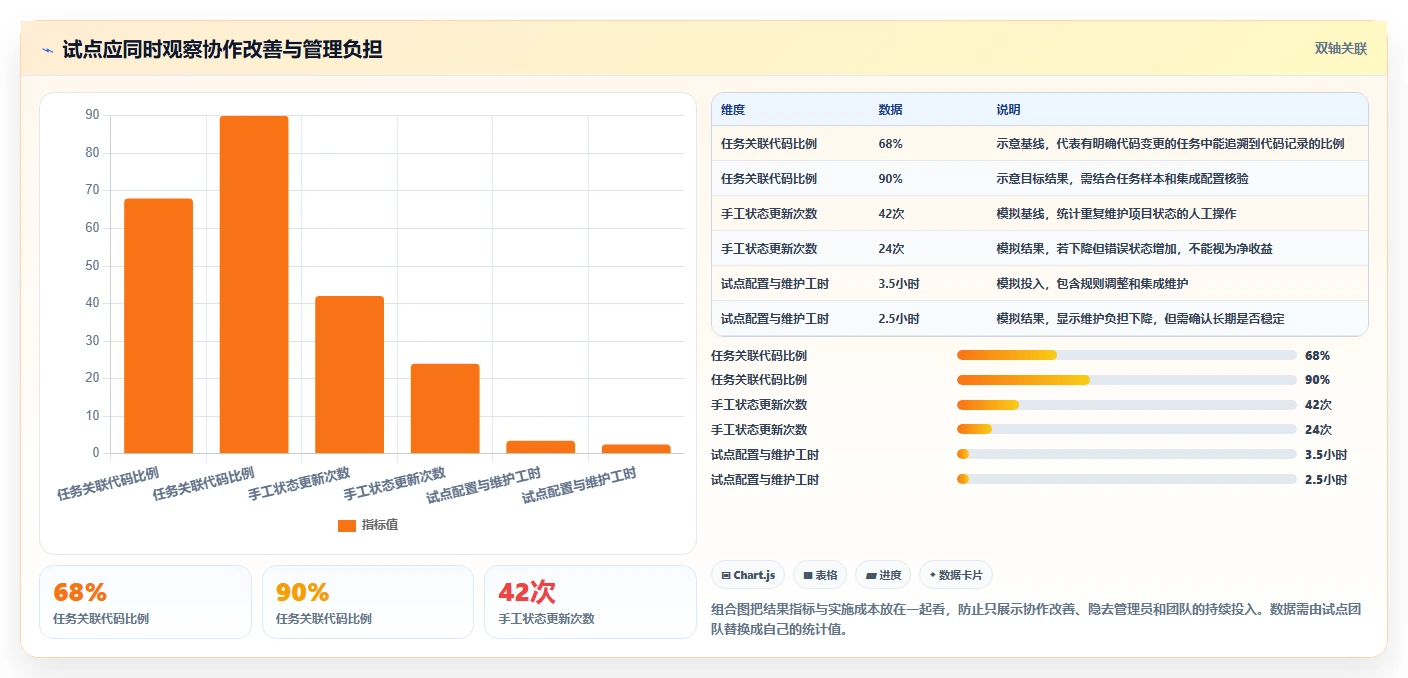Click the 维度 table column header
1408x678 pixels.
point(733,110)
